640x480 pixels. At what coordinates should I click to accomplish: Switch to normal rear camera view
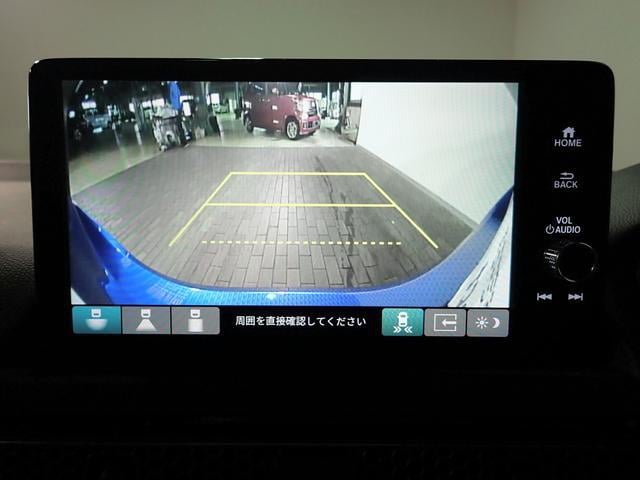pos(146,321)
